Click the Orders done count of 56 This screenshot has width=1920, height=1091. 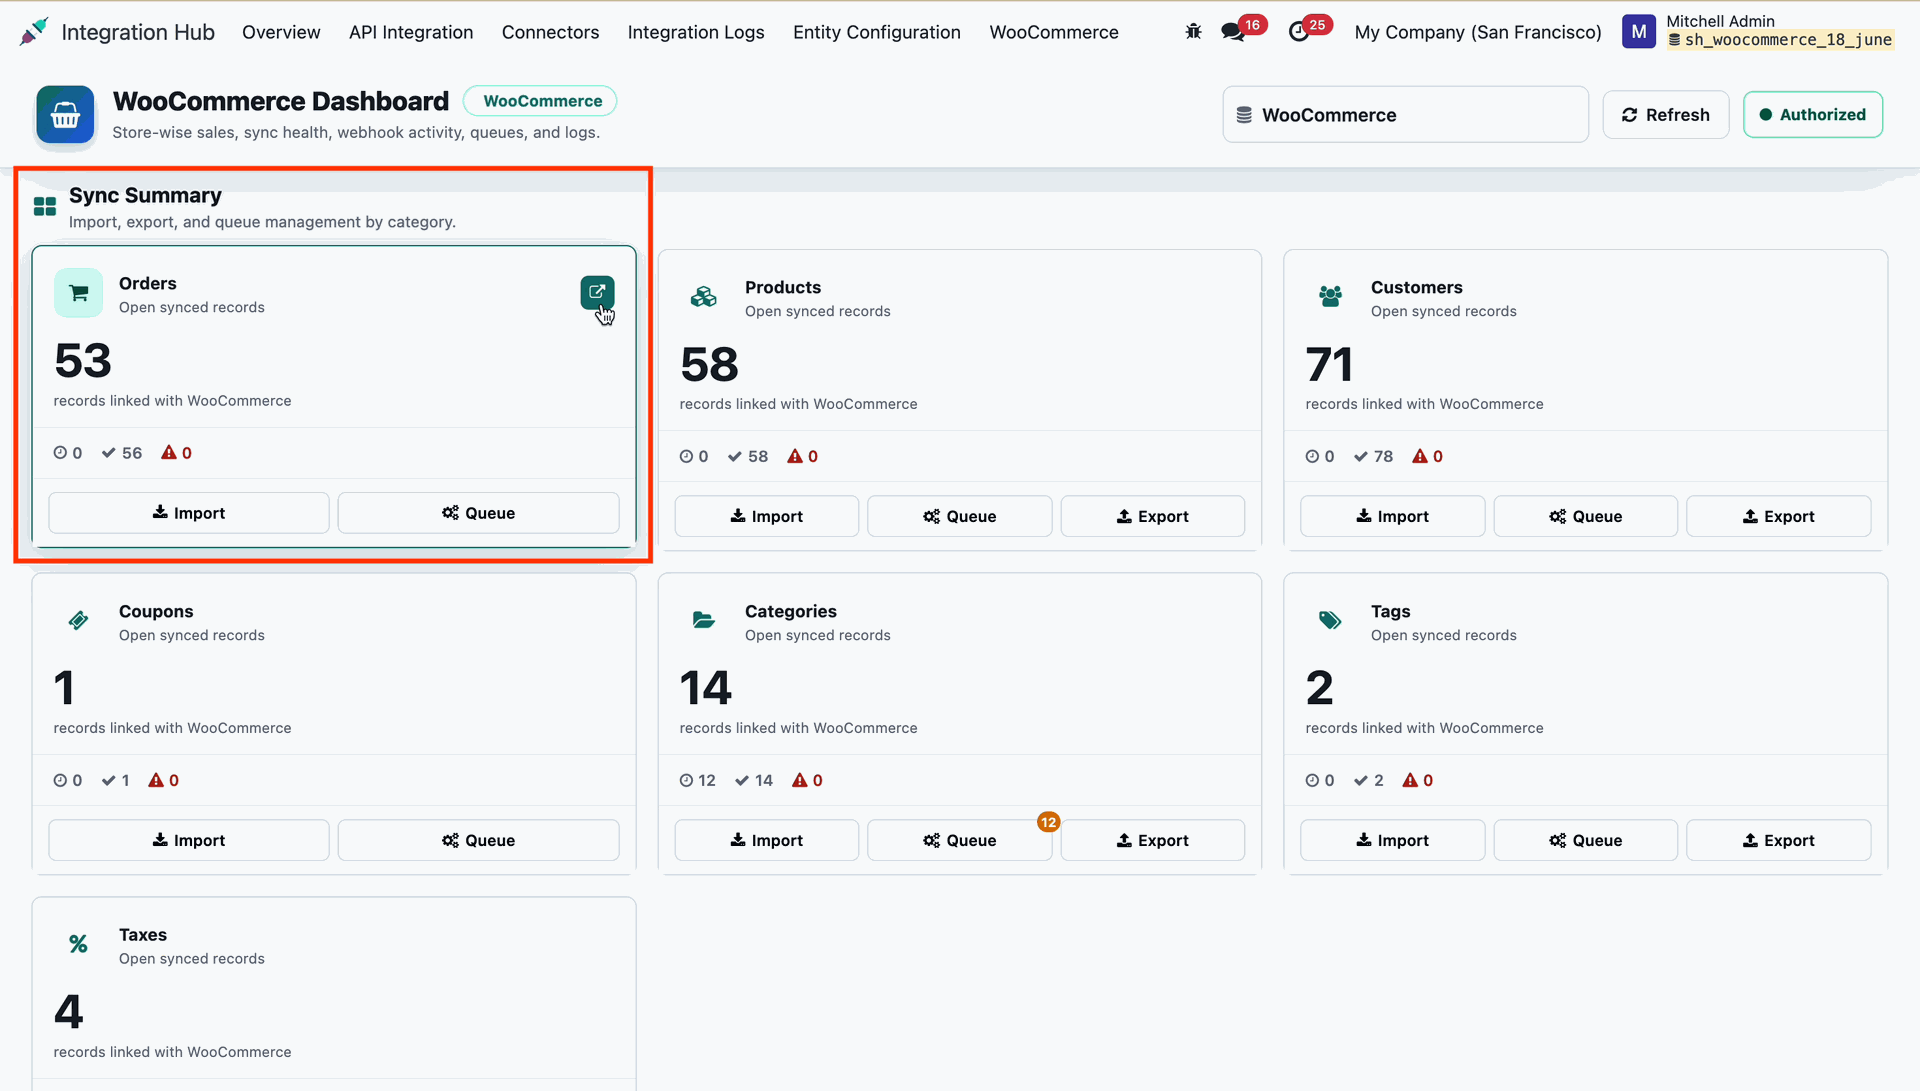click(122, 453)
